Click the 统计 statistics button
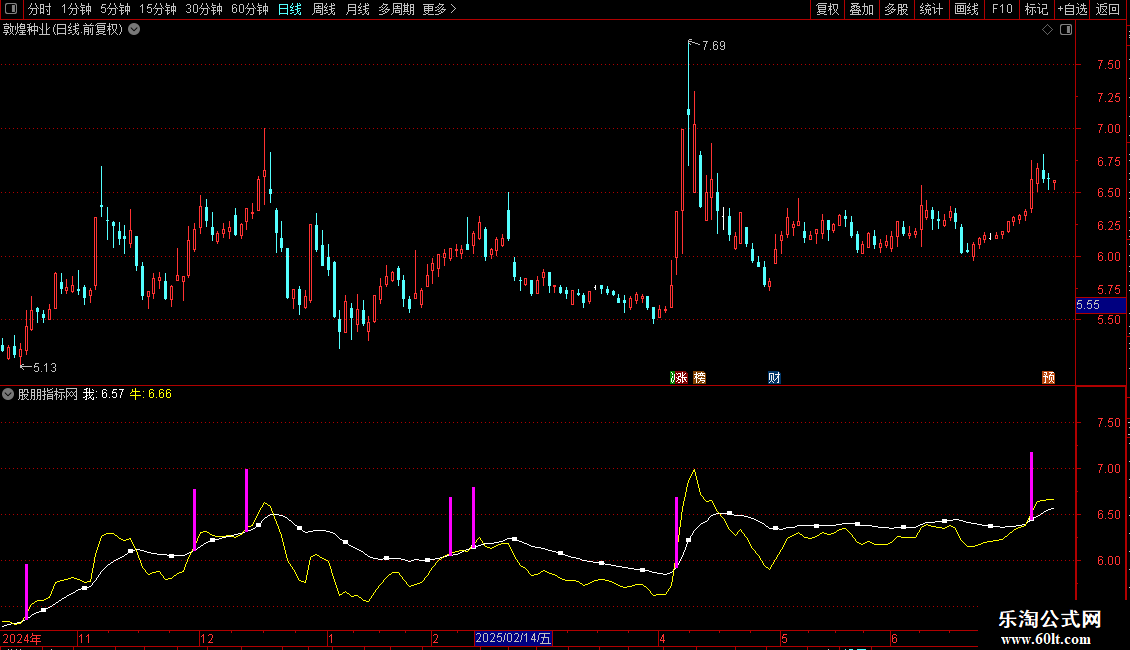1130x650 pixels. pos(931,9)
